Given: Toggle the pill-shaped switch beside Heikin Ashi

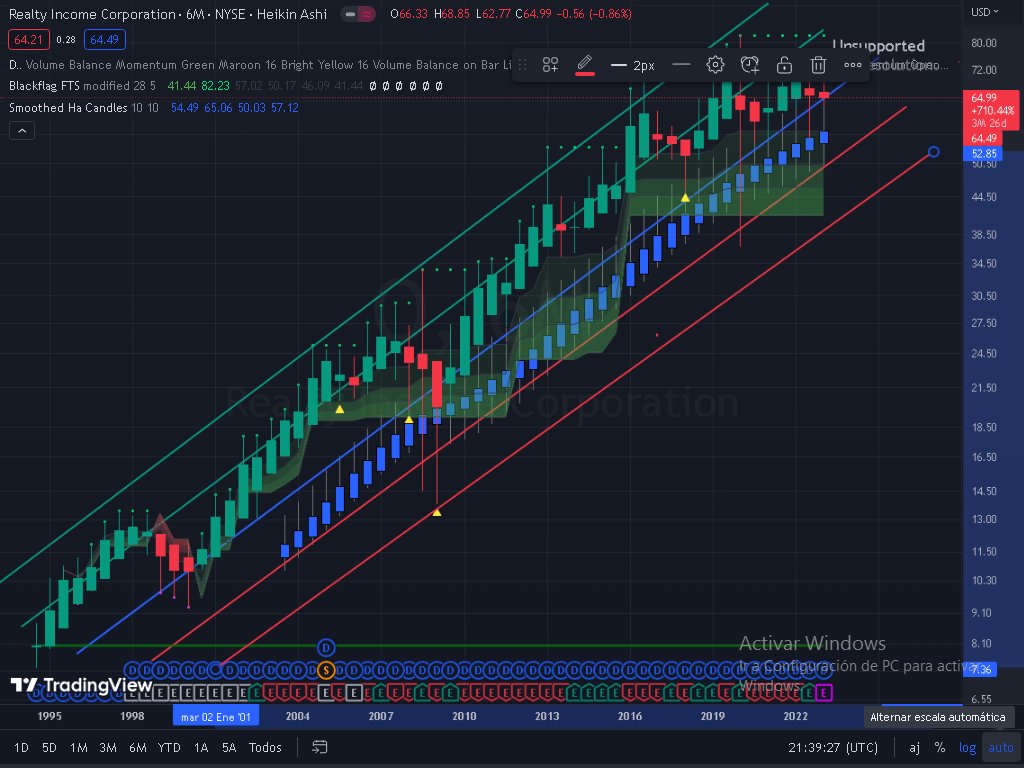Looking at the screenshot, I should click(359, 14).
